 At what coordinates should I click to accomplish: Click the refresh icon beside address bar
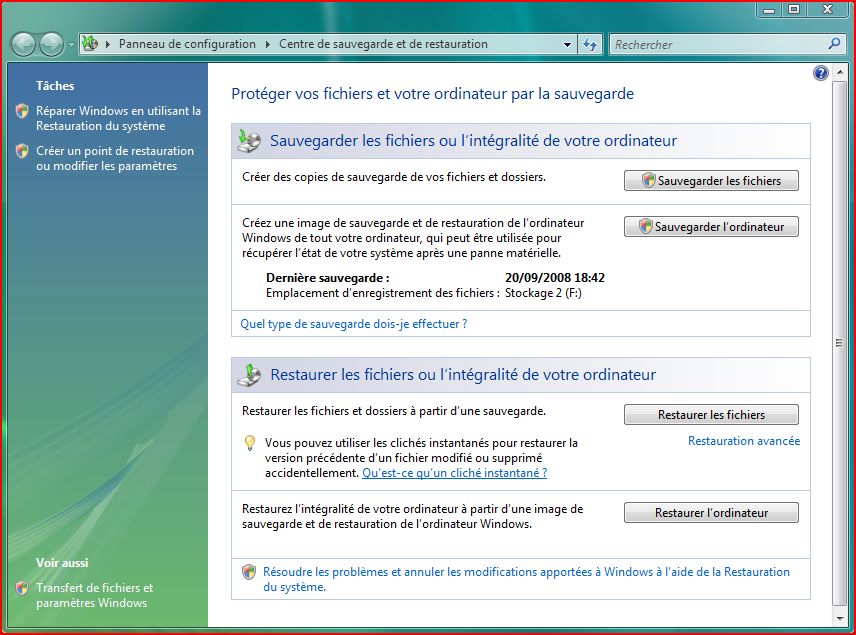590,44
